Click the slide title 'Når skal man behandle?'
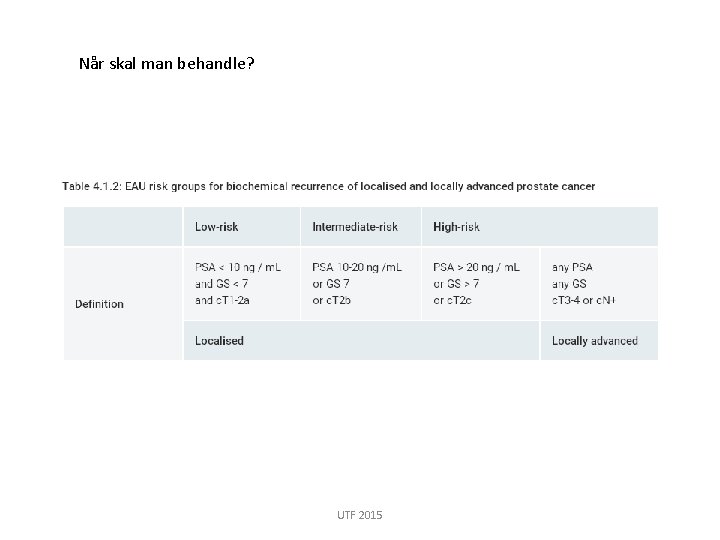 [x=167, y=63]
